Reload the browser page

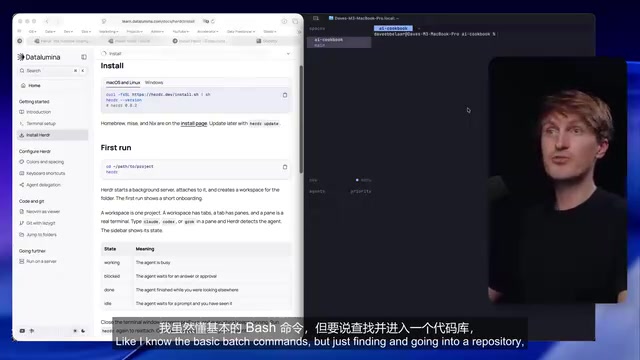tap(213, 21)
